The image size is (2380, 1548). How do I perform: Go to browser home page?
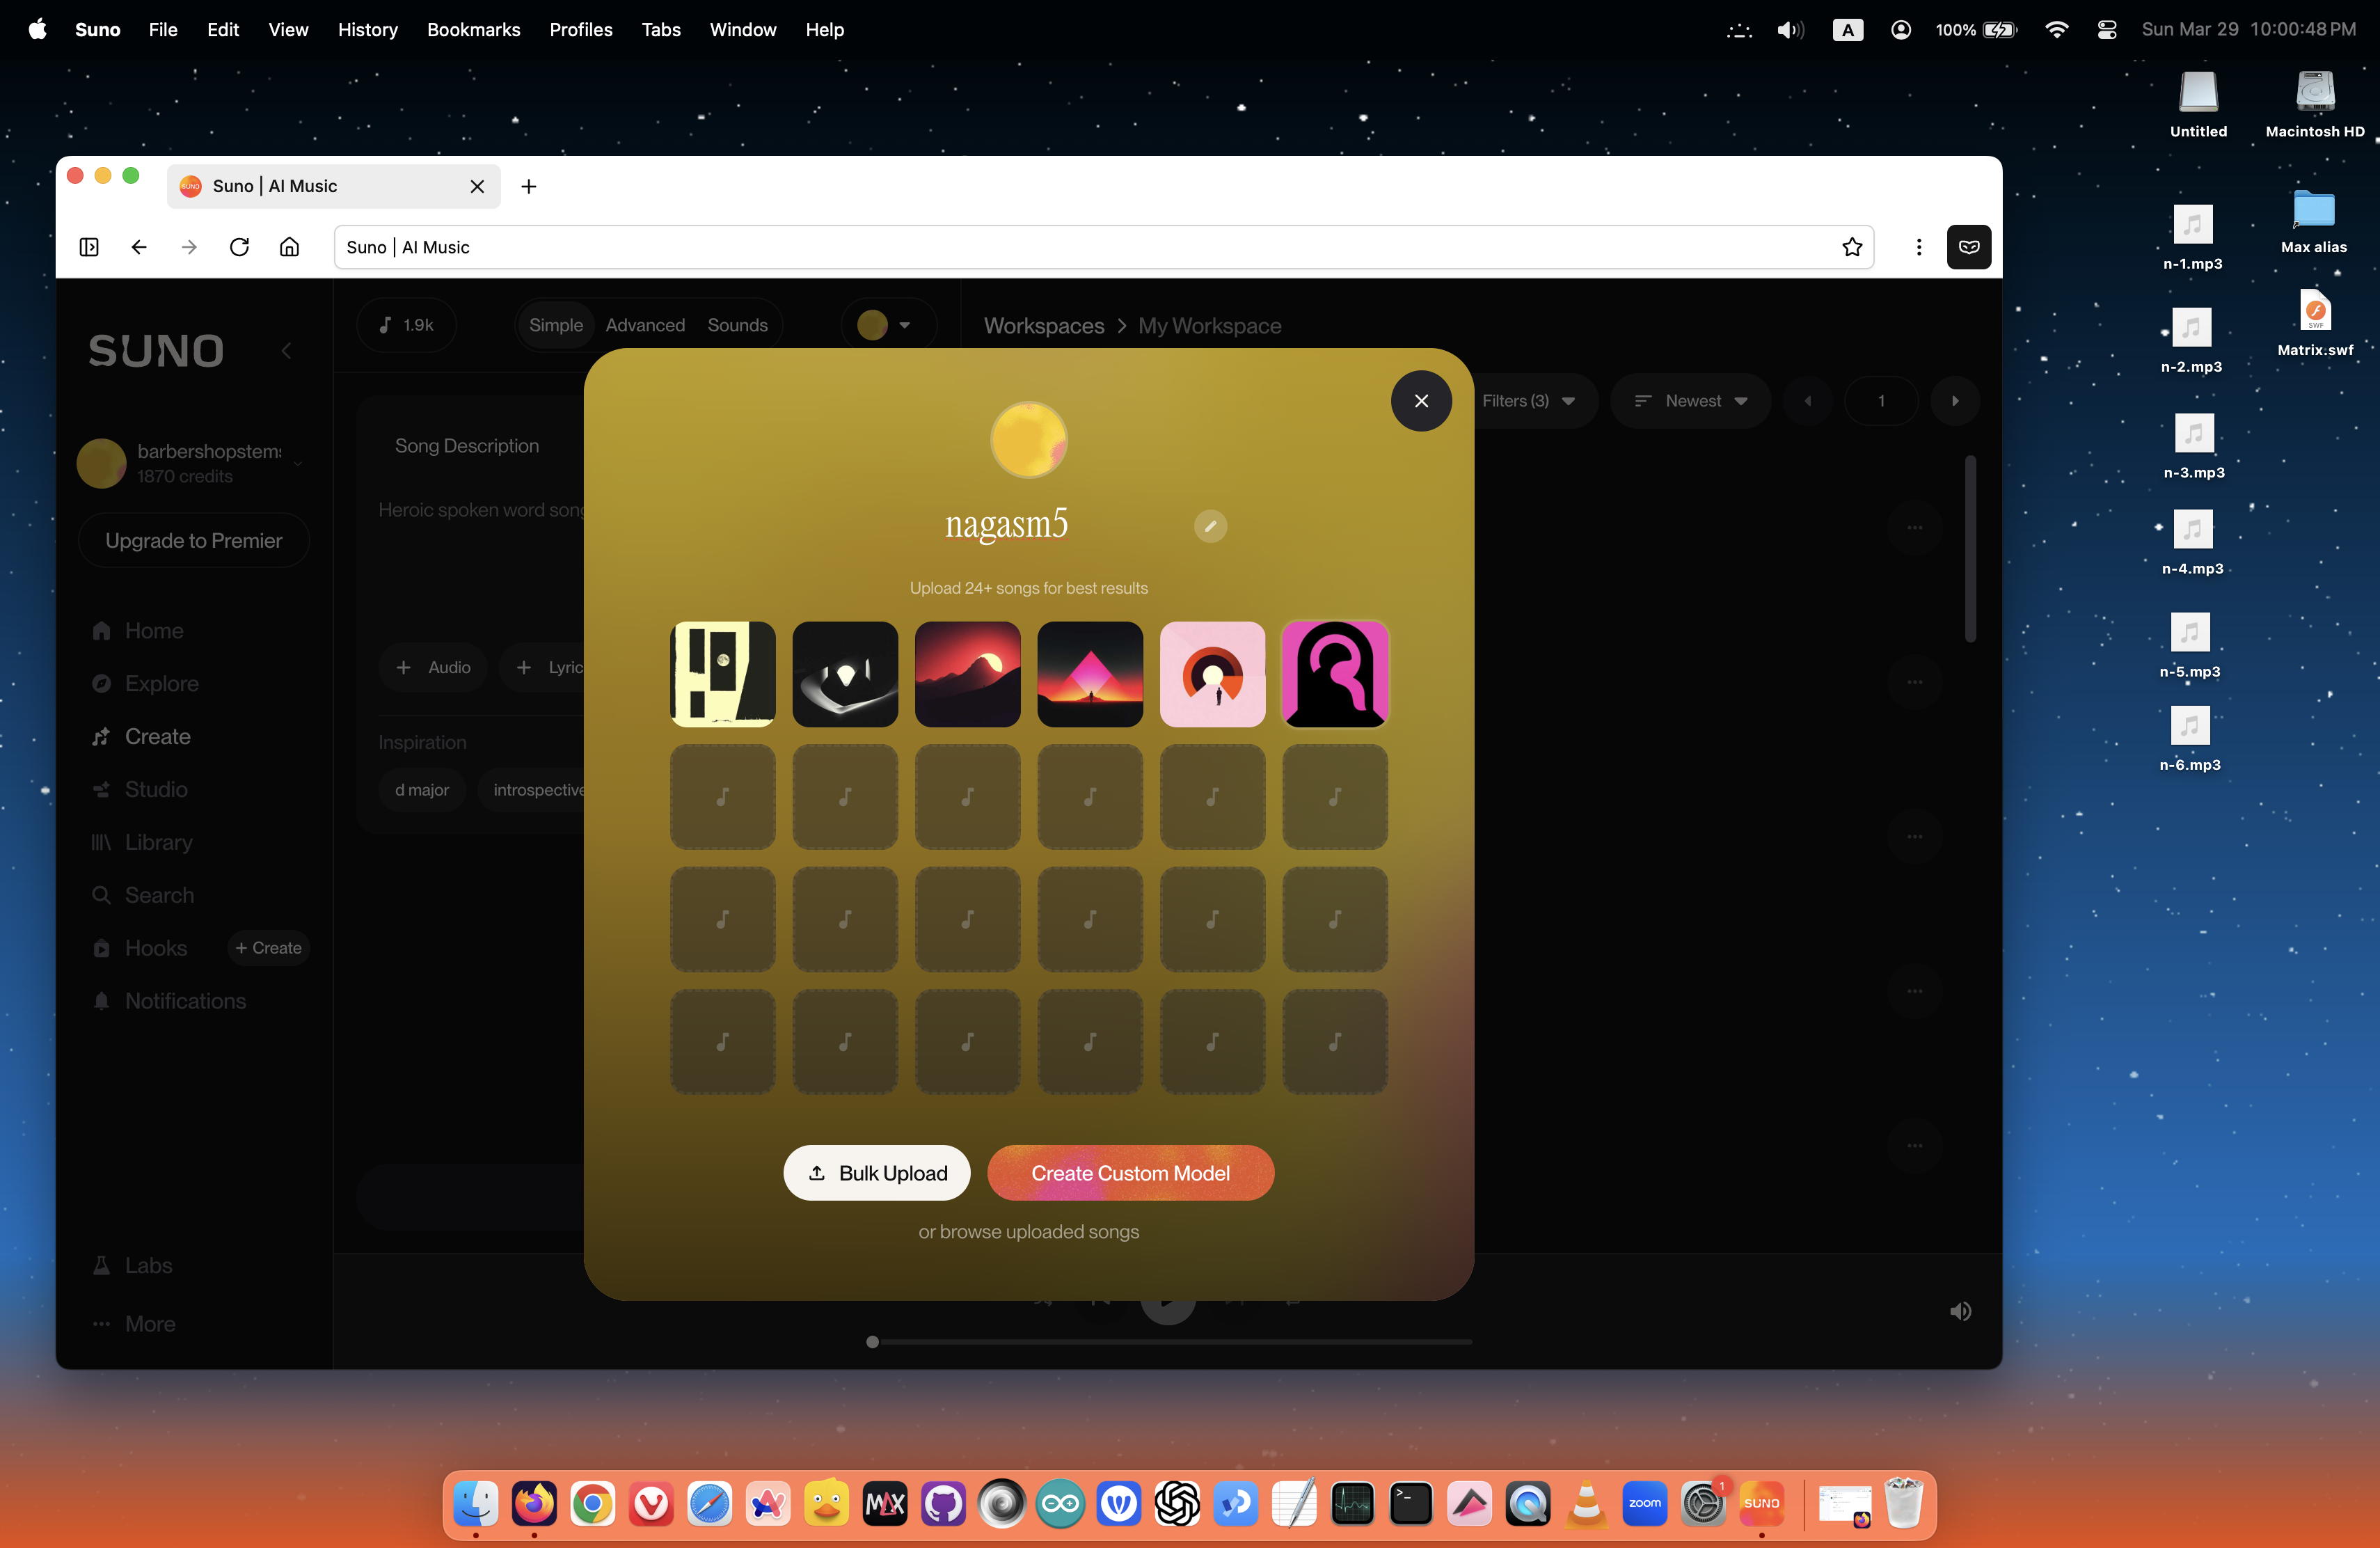289,247
